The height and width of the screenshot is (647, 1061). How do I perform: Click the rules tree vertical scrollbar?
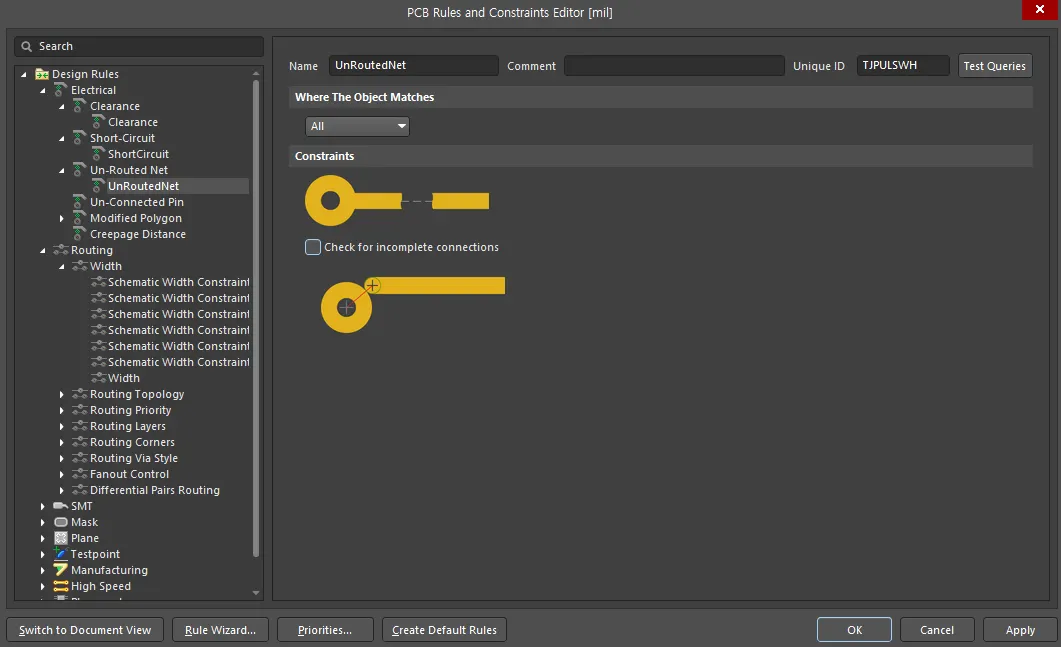(x=256, y=318)
